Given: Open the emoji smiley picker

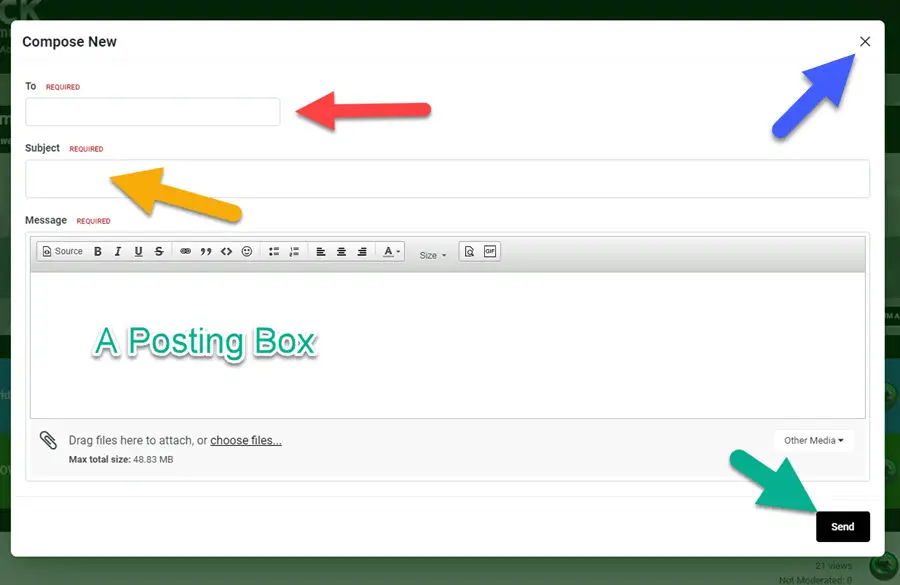Looking at the screenshot, I should pyautogui.click(x=247, y=252).
